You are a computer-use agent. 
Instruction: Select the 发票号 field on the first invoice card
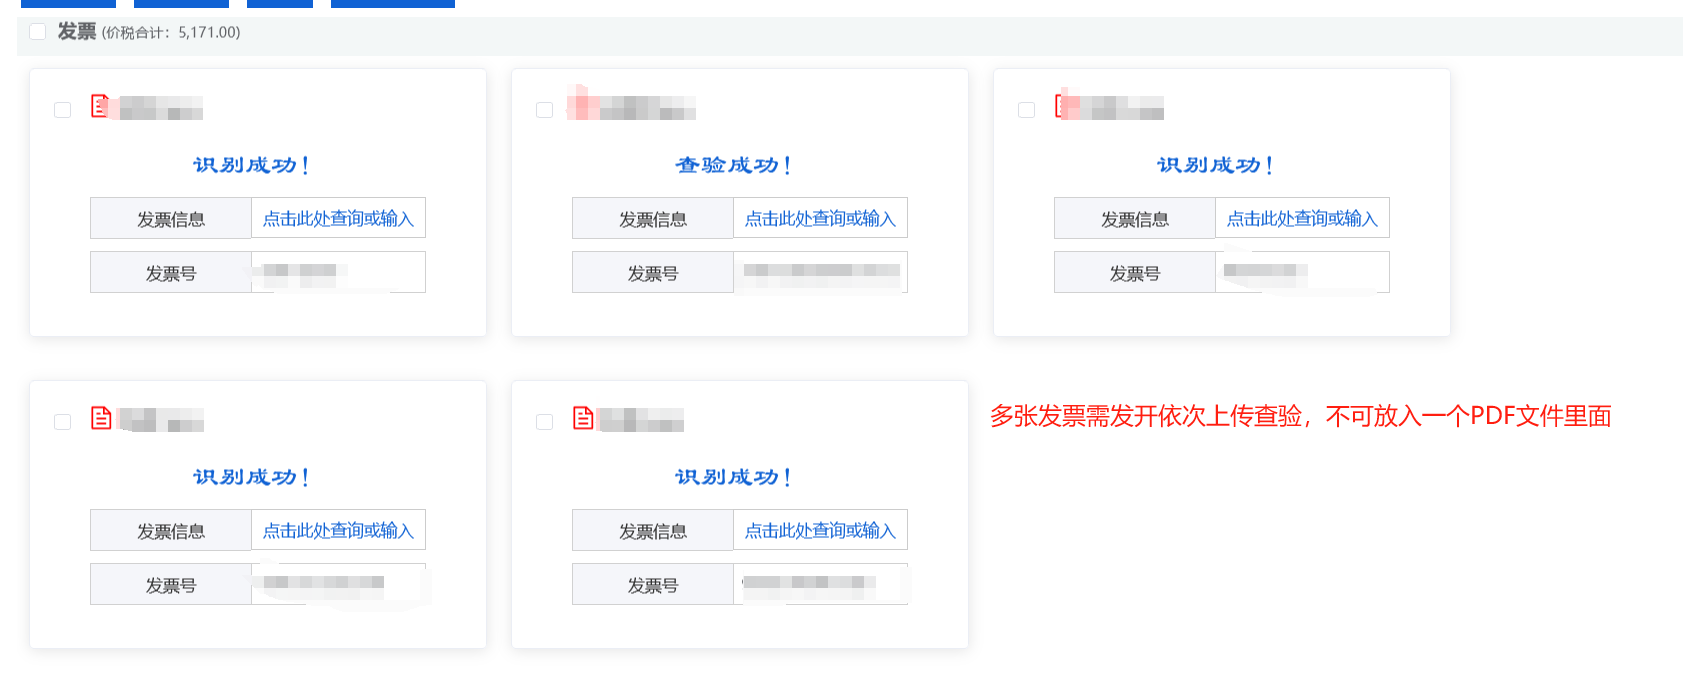click(338, 271)
